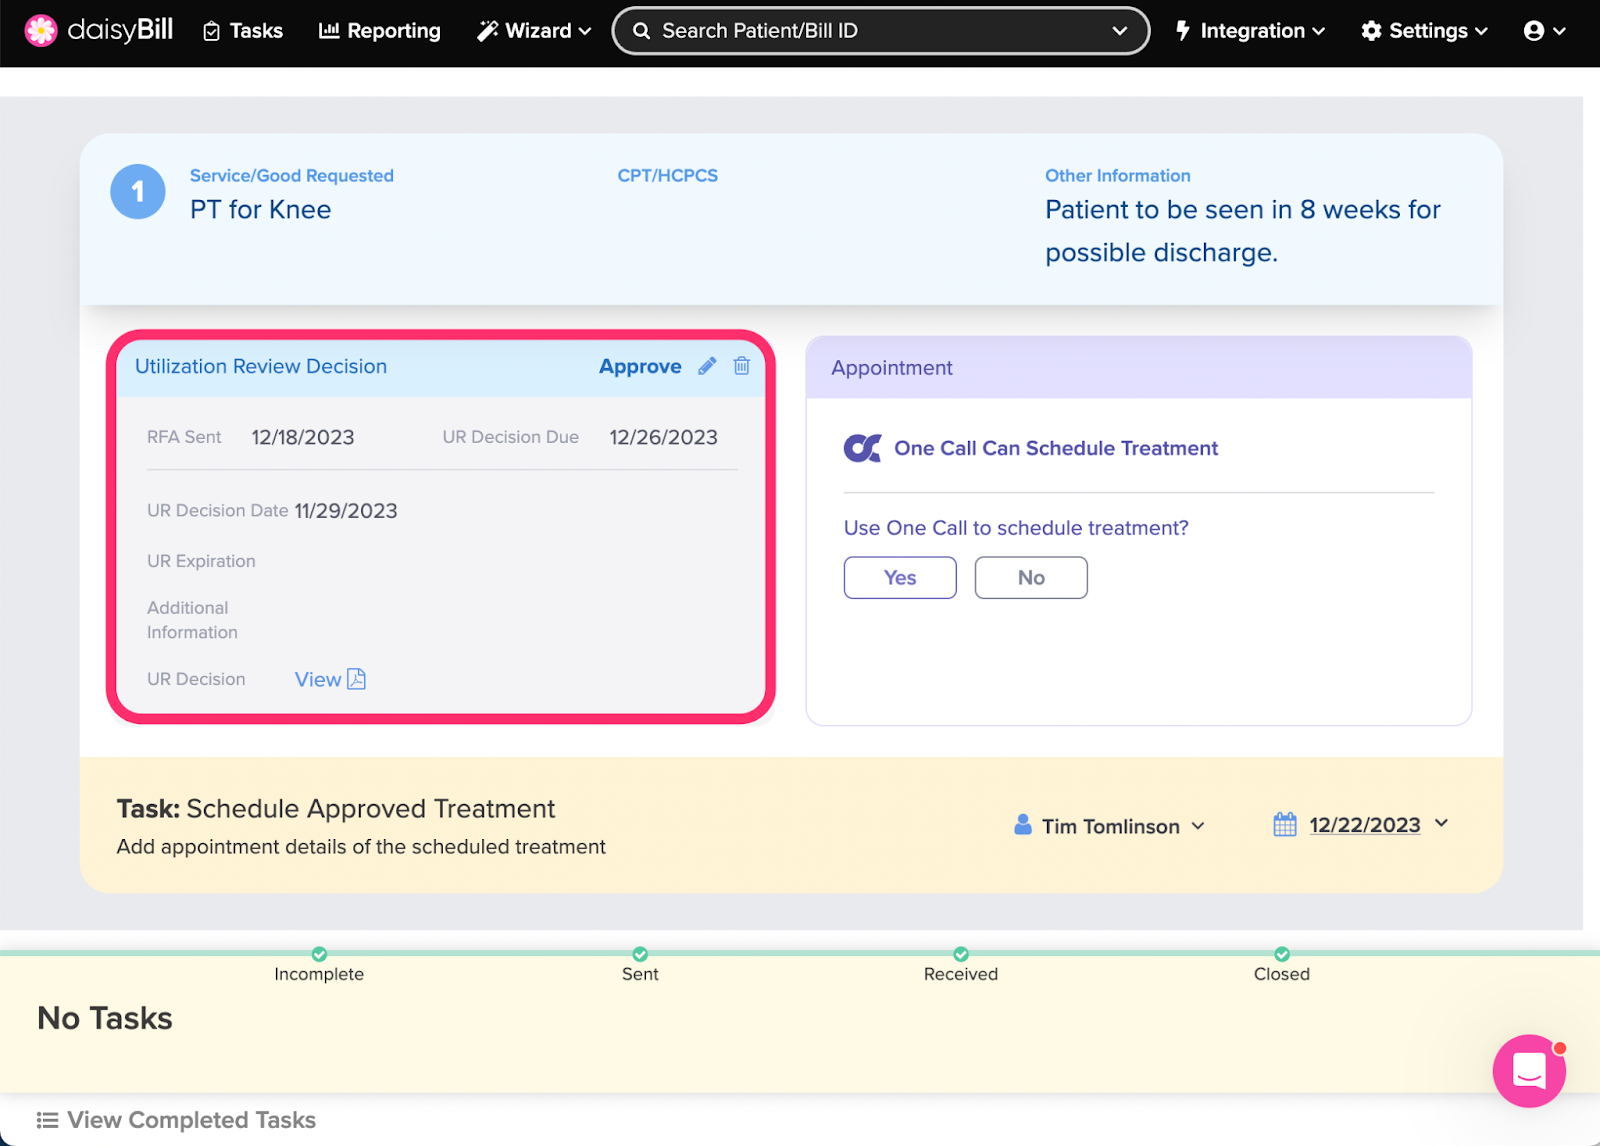Click the Closed status marker
The height and width of the screenshot is (1146, 1600).
coord(1281,955)
